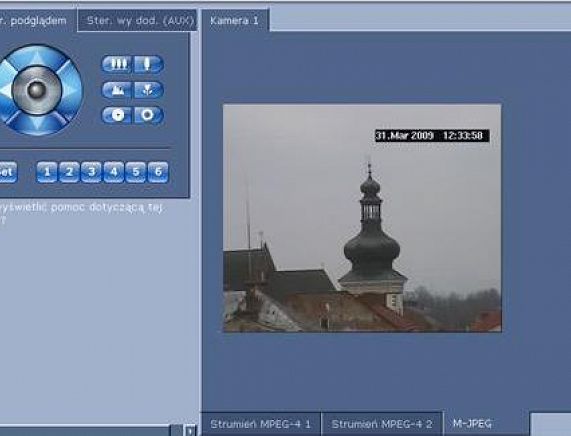Click the zoom out (wide) icon button

point(117,64)
